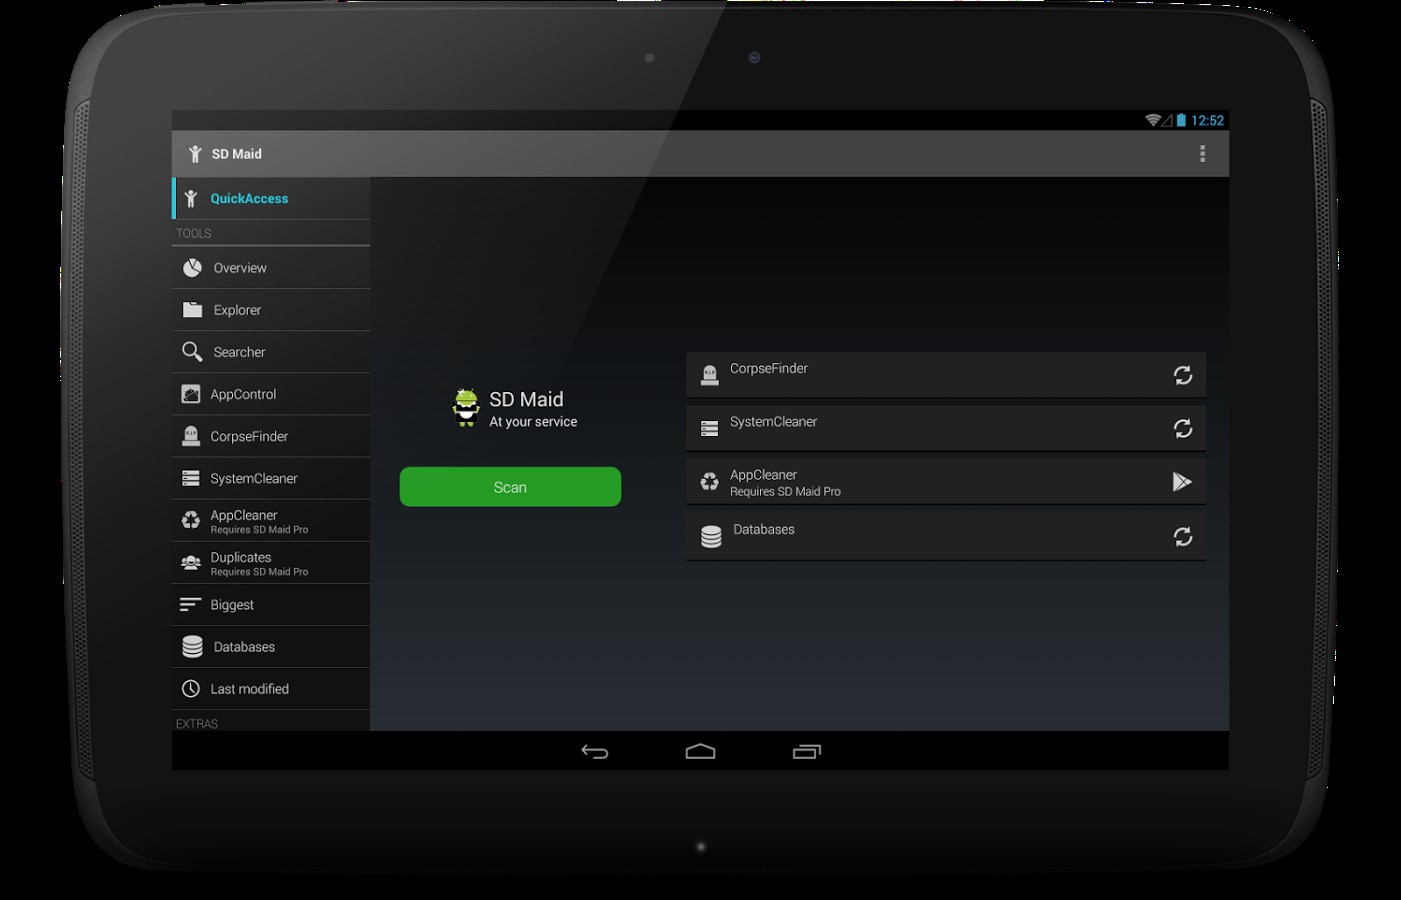Click the CorpseFinder card tombstone icon

[710, 375]
